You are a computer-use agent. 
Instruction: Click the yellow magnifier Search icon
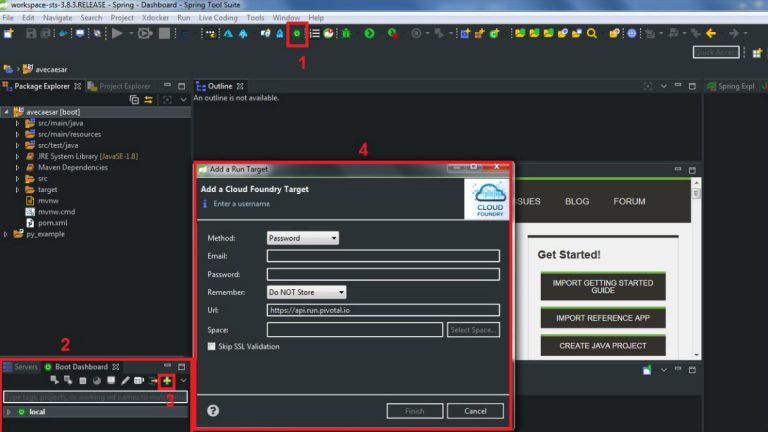(x=592, y=33)
